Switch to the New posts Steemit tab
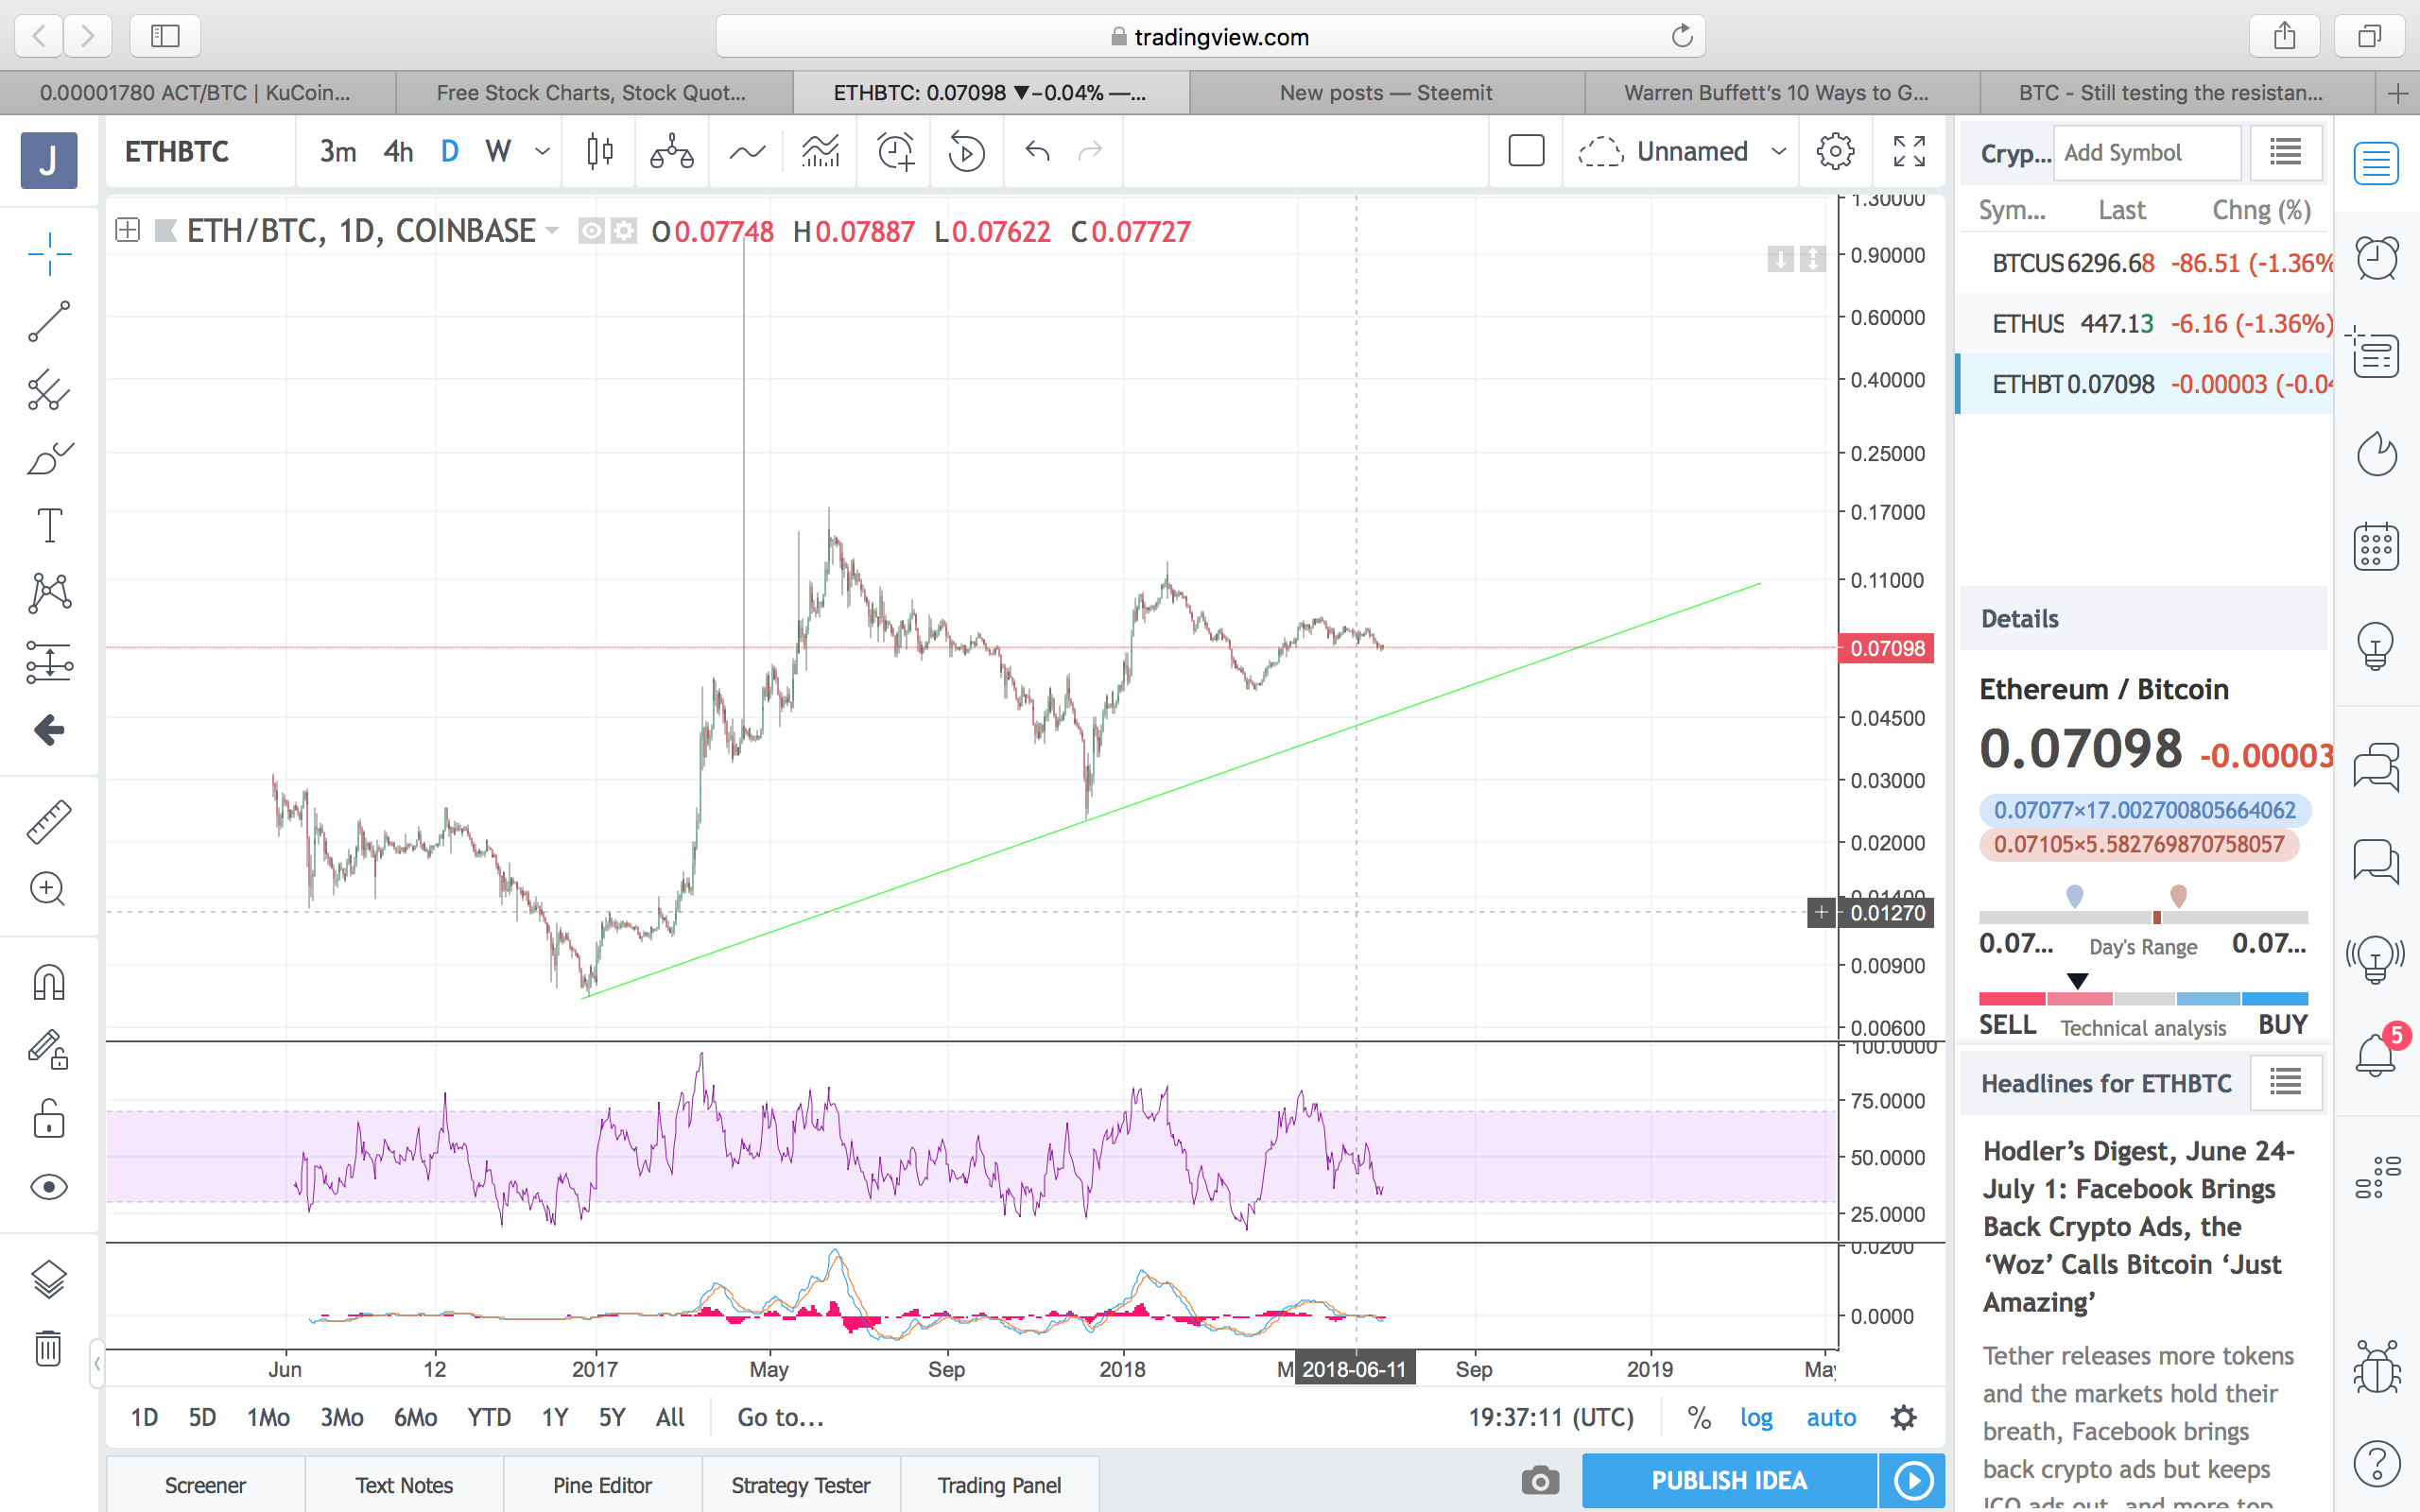The width and height of the screenshot is (2420, 1512). click(1386, 93)
